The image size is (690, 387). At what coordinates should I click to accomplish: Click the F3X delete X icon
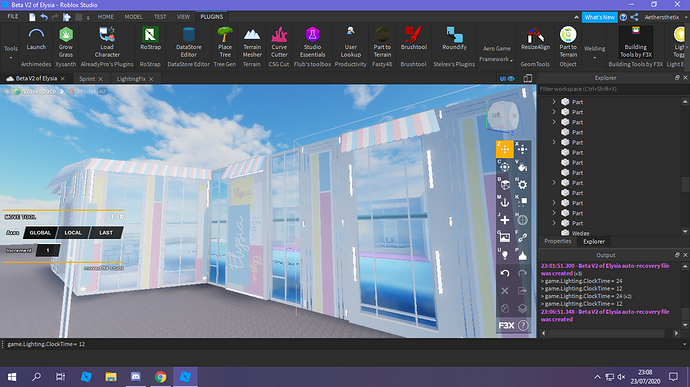pos(504,291)
